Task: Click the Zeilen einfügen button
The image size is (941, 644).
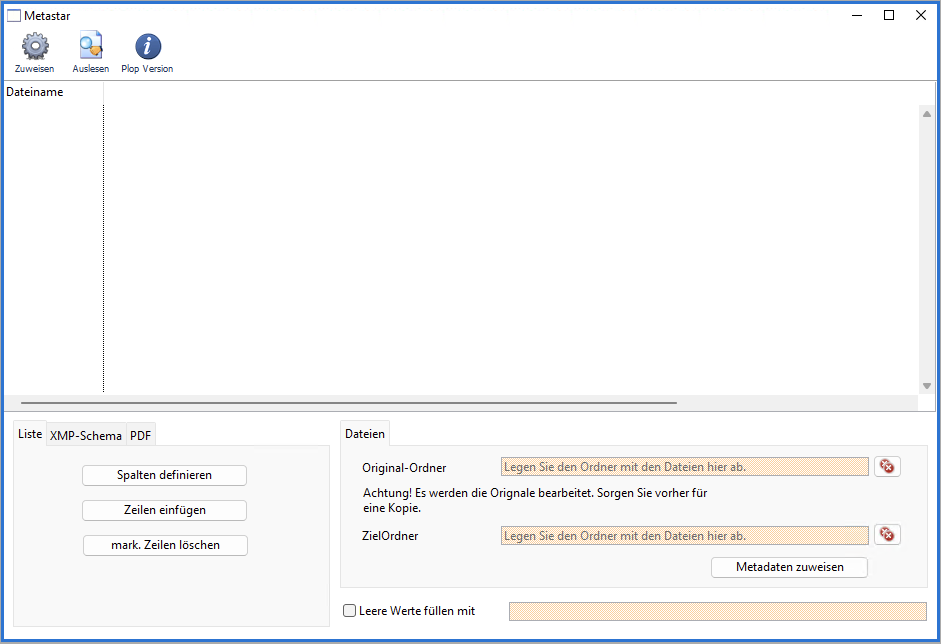Action: (x=164, y=510)
